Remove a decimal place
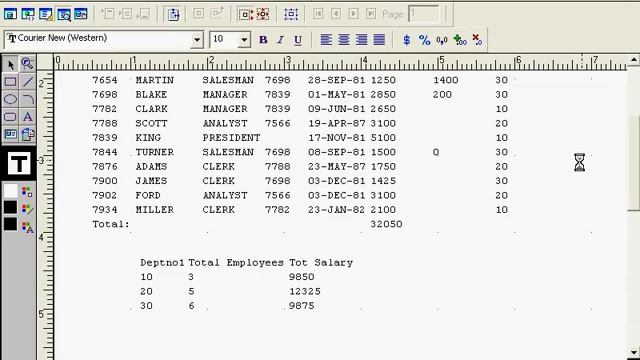Viewport: 640px width, 360px height. (x=477, y=40)
